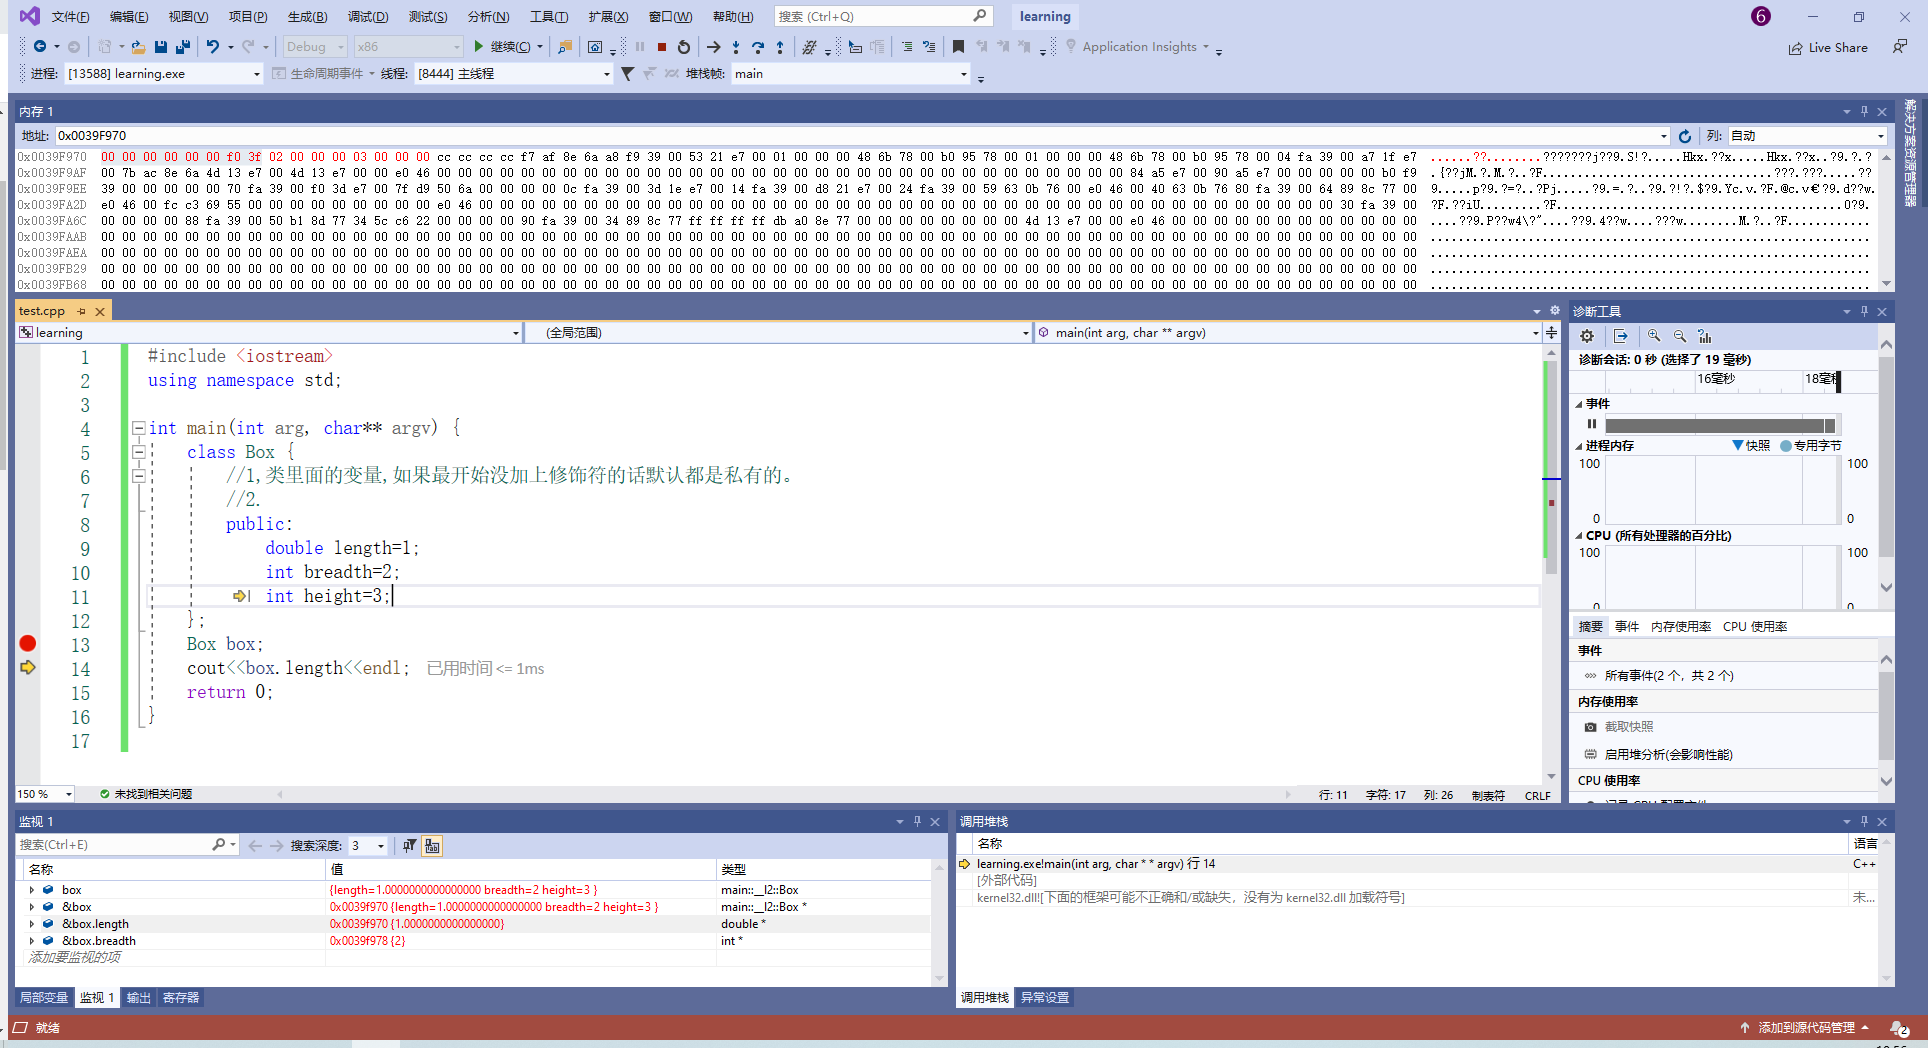Open the stack frame dropdown showing main
Viewport: 1928px width, 1048px height.
850,73
